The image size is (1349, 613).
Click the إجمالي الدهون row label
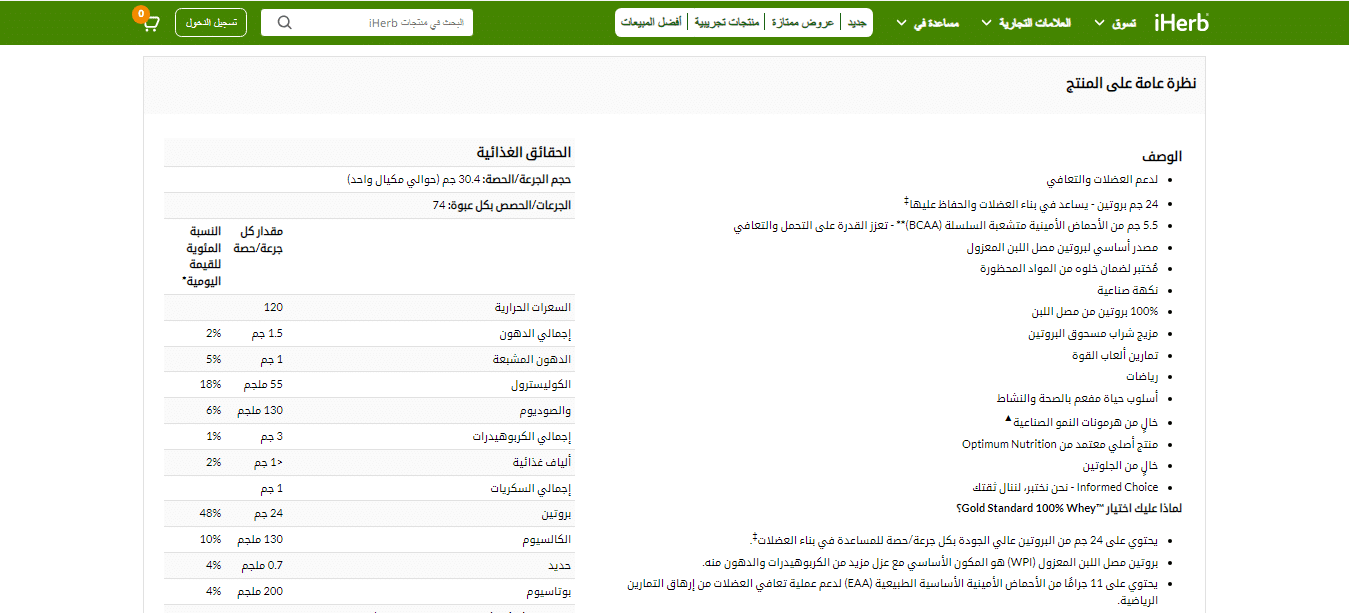535,334
